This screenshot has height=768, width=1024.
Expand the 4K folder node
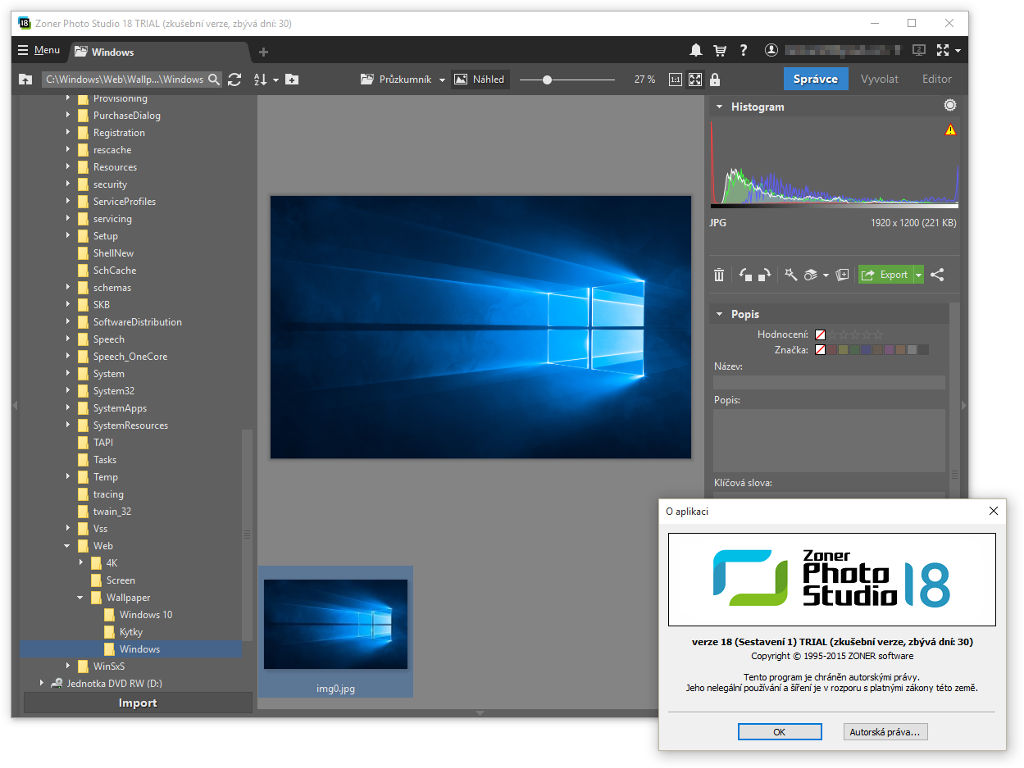[81, 562]
